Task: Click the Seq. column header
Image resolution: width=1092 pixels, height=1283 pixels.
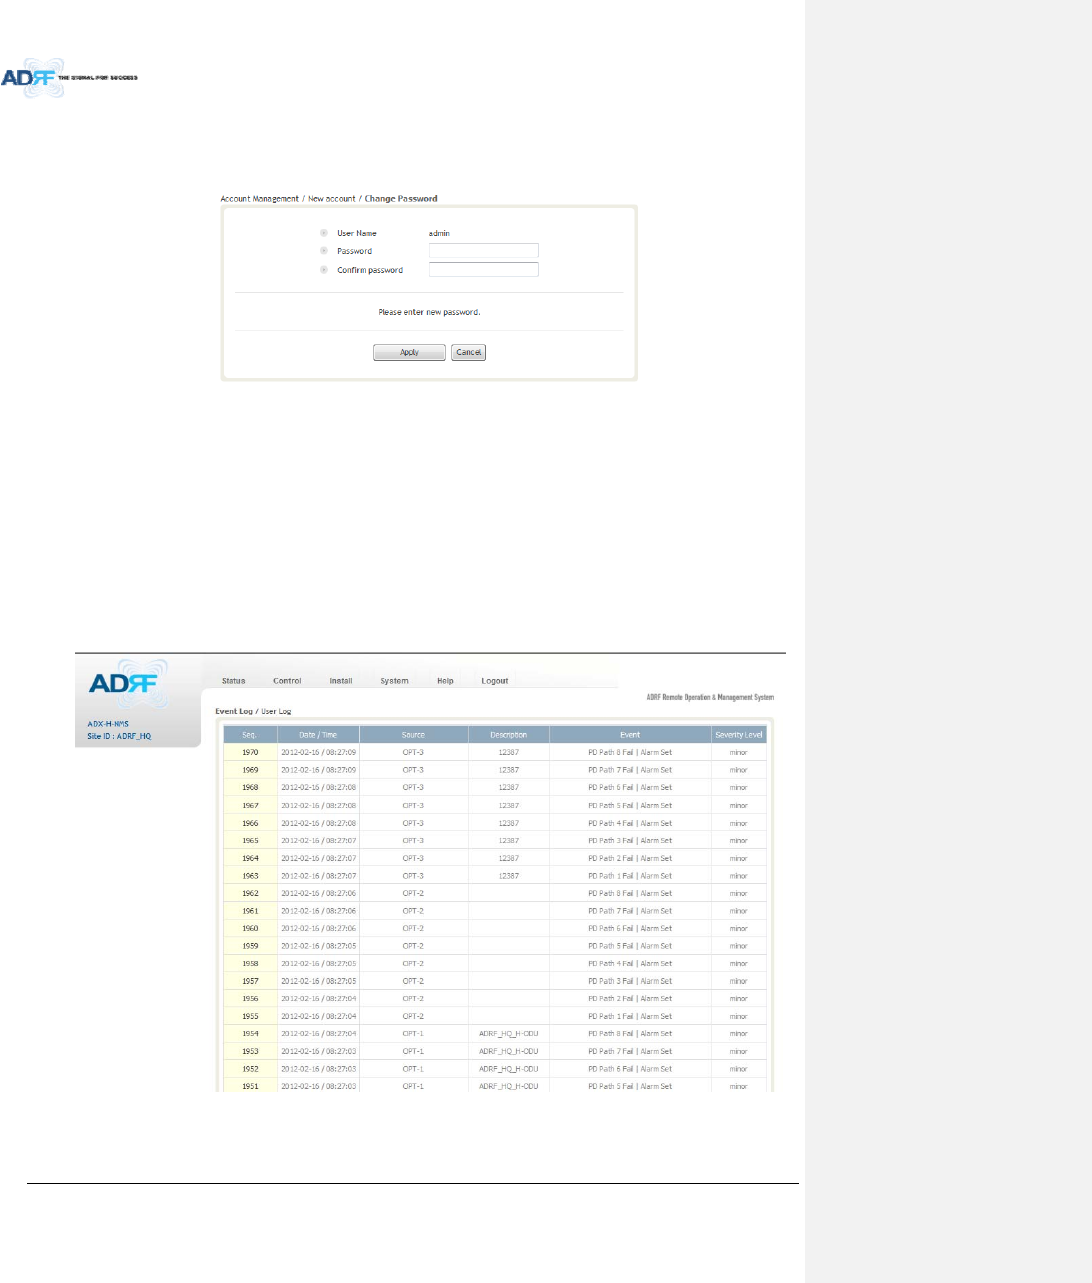Action: (250, 735)
